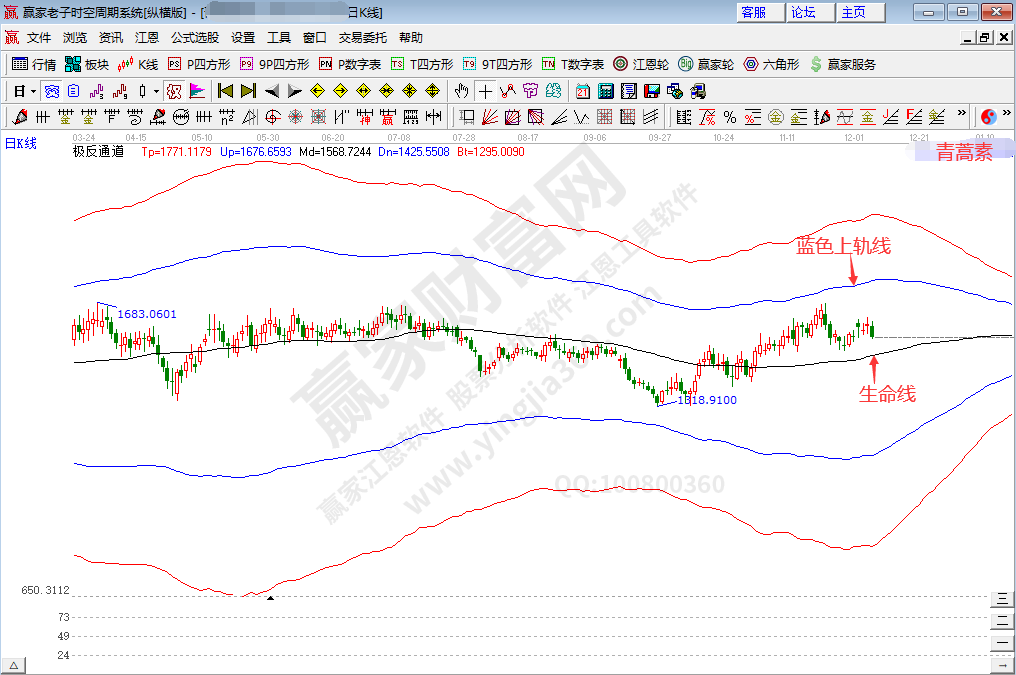Viewport: 1016px width, 675px height.
Task: Click the 论坛 button
Action: [x=810, y=12]
